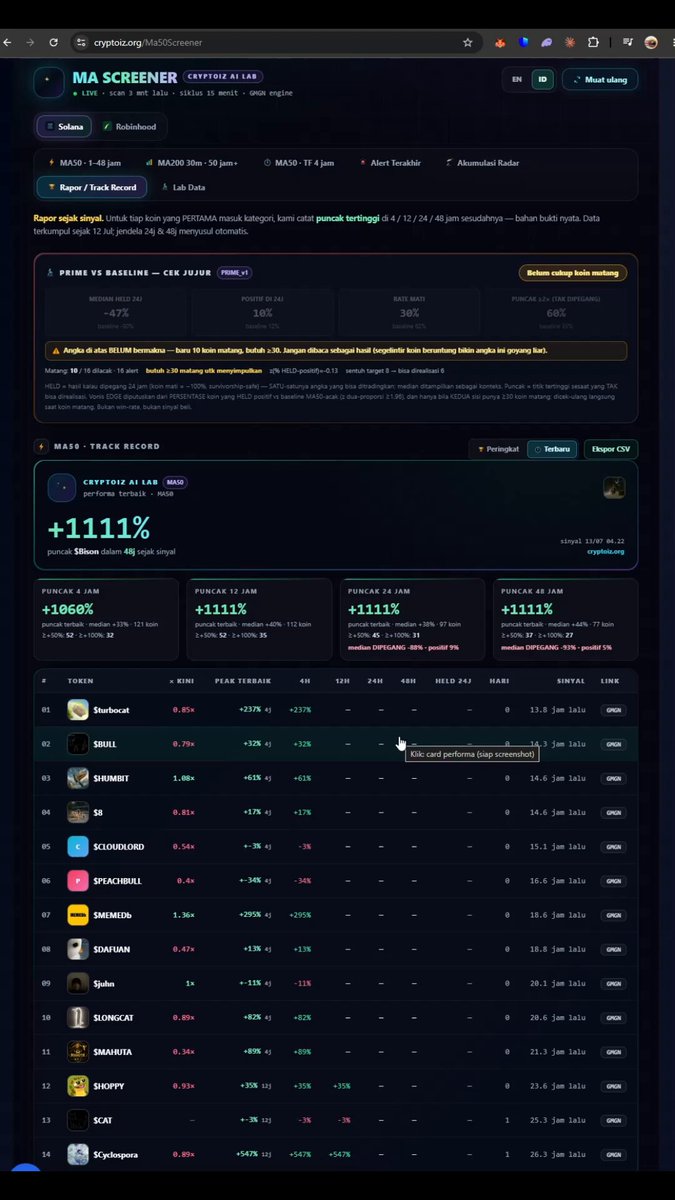The width and height of the screenshot is (675, 1200).
Task: Click the $juhn token icon
Action: [x=78, y=983]
